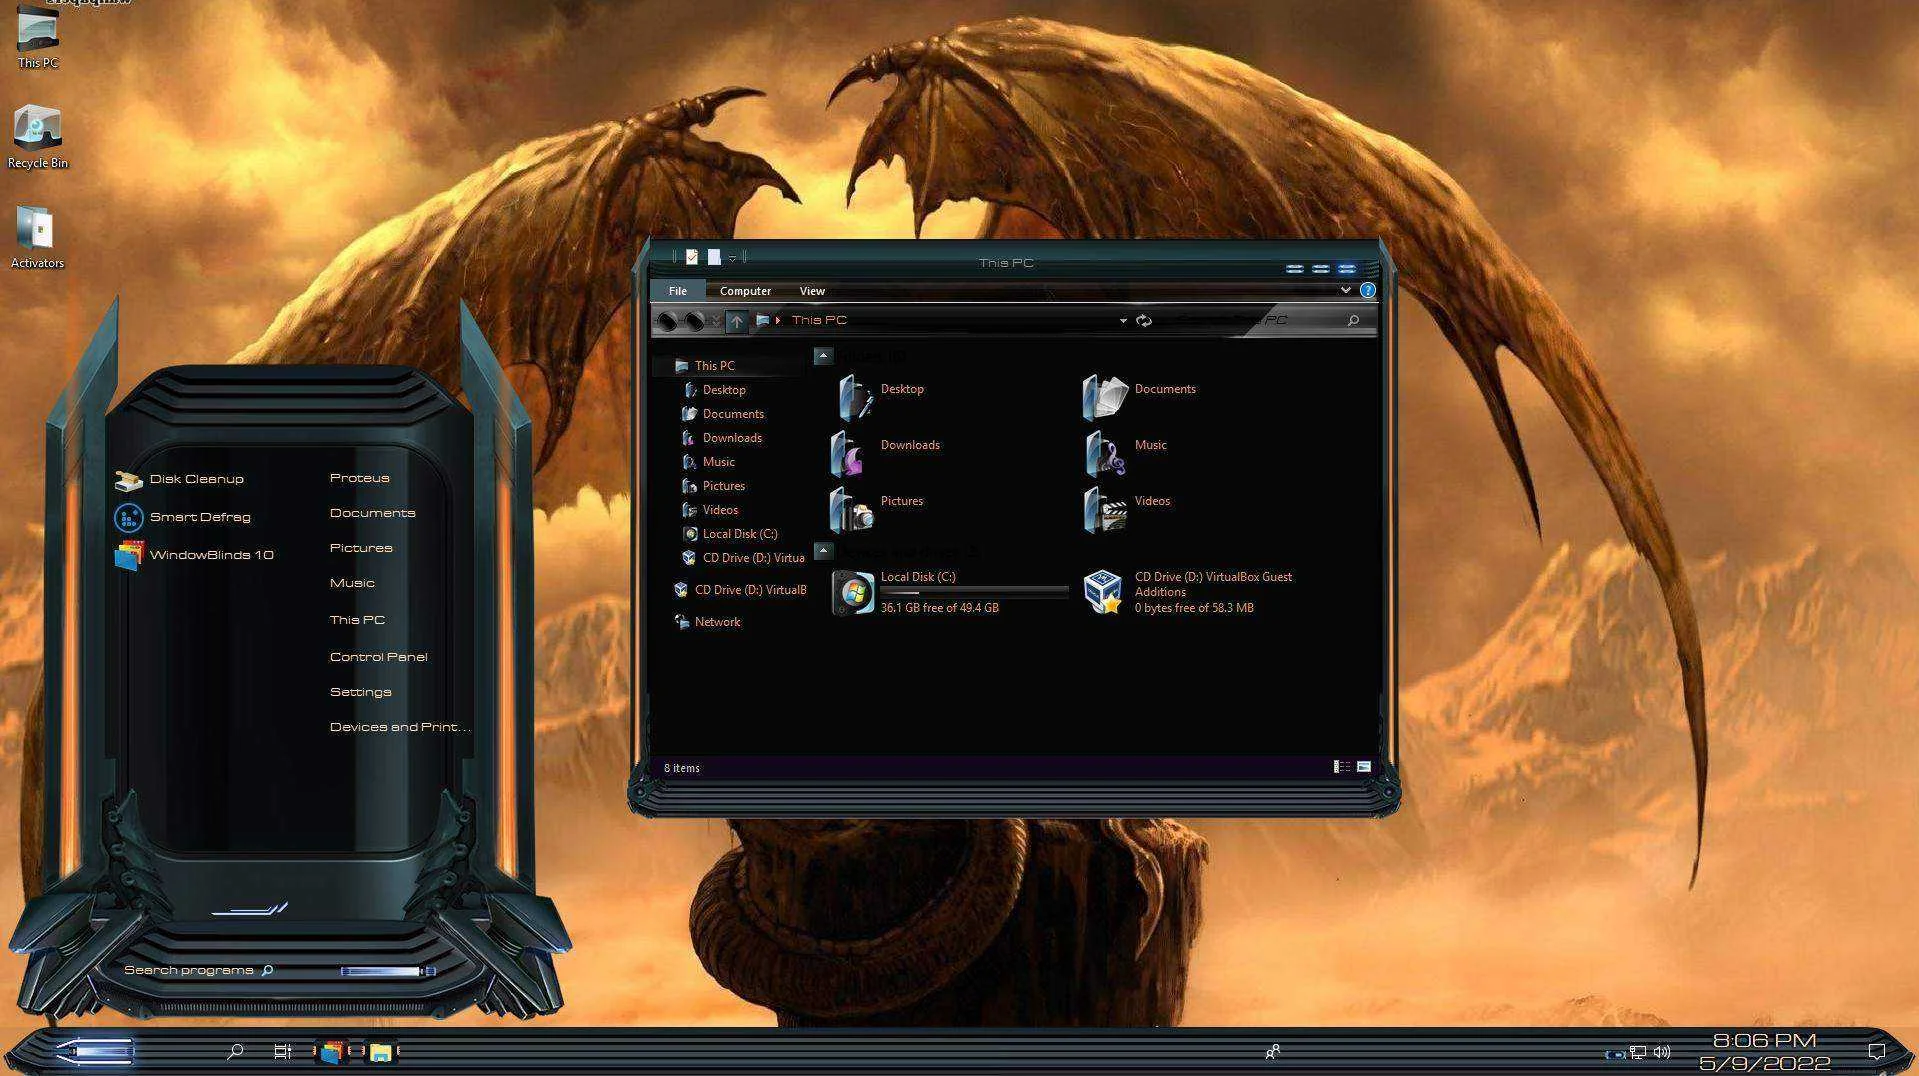Open the notification center icon
The width and height of the screenshot is (1919, 1076).
1877,1051
